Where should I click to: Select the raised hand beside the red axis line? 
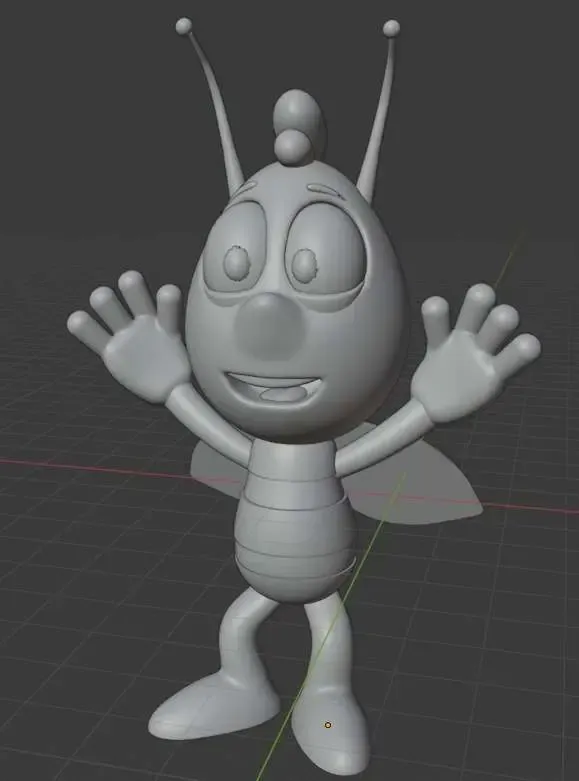129,337
